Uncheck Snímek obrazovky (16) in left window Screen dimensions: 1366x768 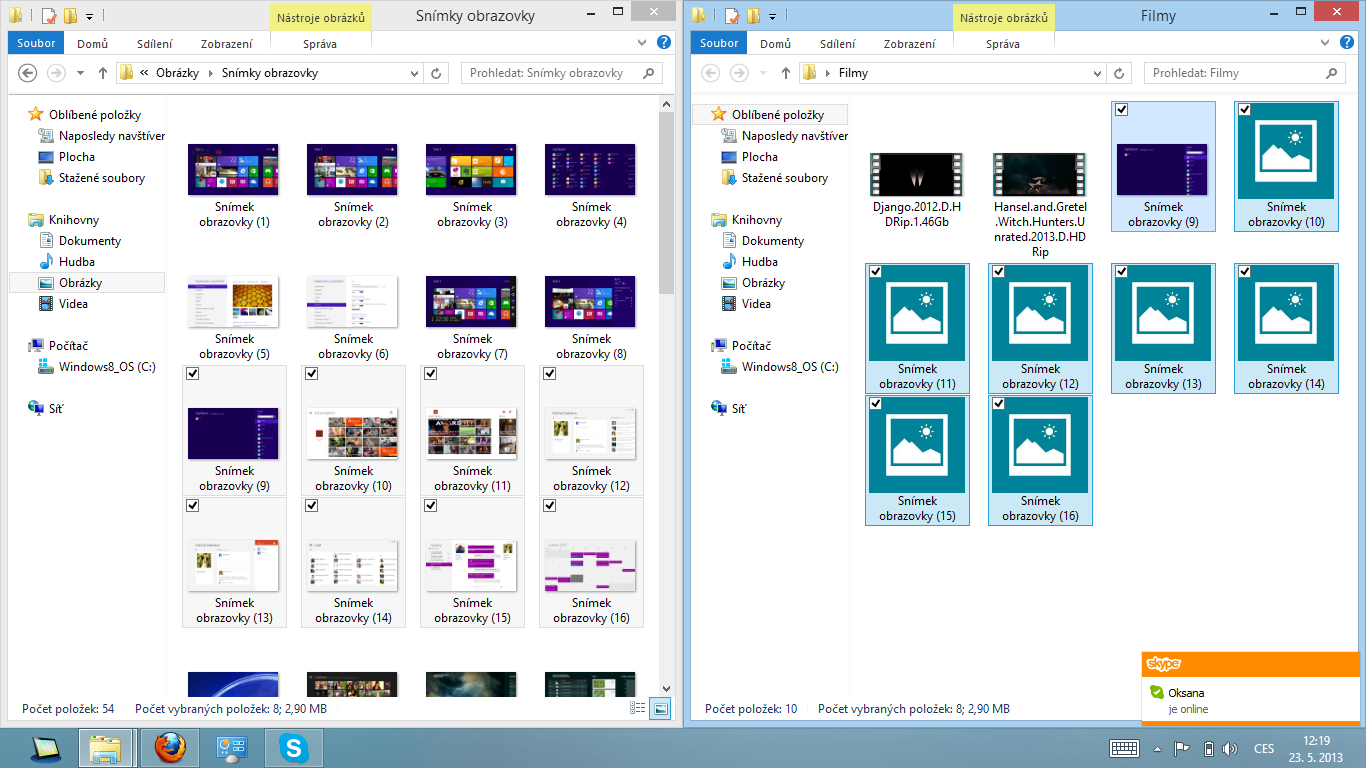point(549,506)
